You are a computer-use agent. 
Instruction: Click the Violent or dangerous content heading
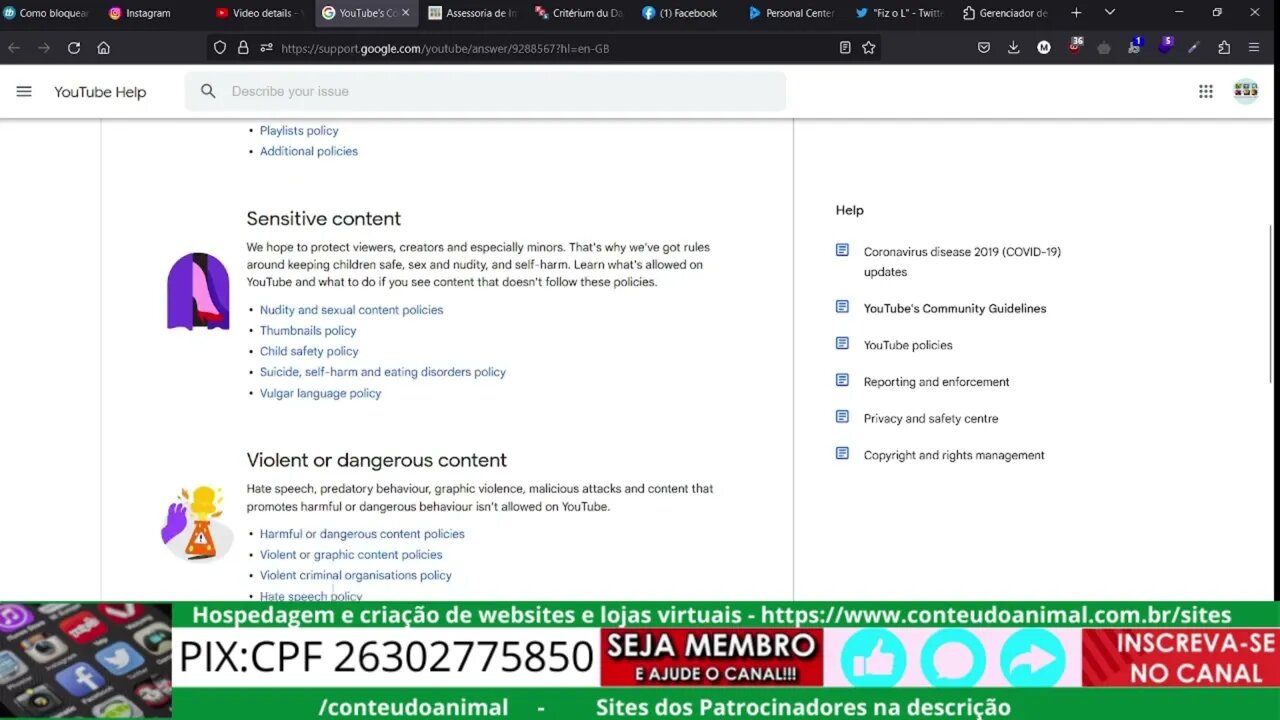click(377, 460)
